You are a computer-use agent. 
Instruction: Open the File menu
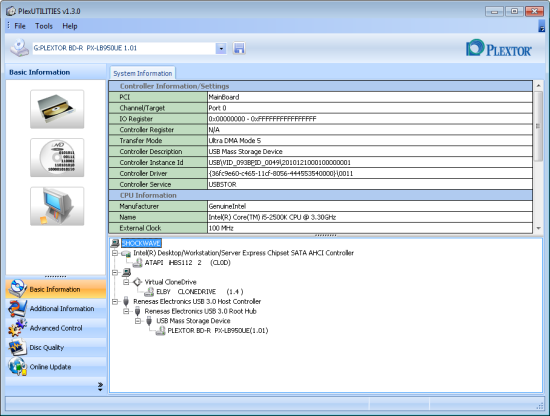coord(20,26)
